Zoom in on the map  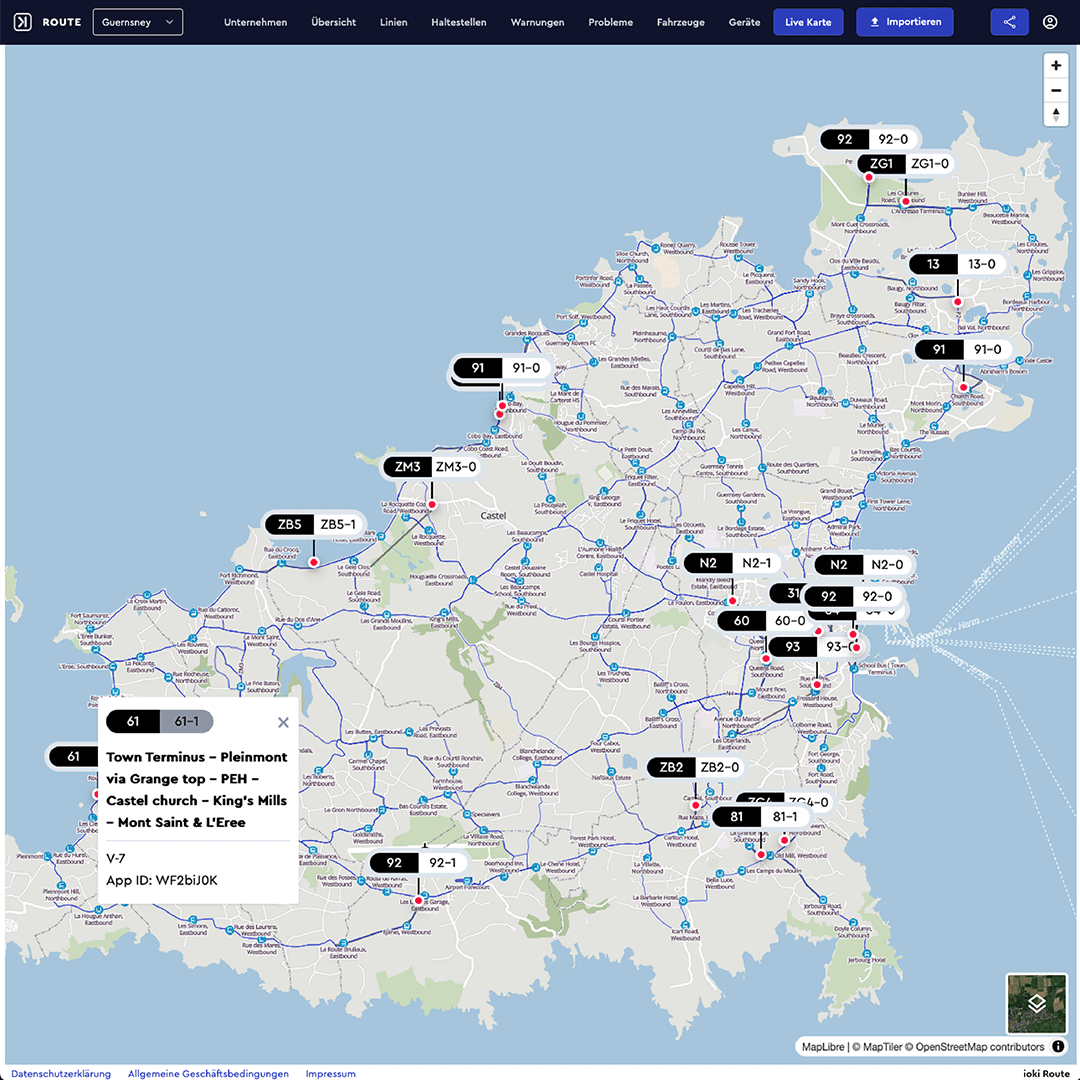pyautogui.click(x=1056, y=66)
